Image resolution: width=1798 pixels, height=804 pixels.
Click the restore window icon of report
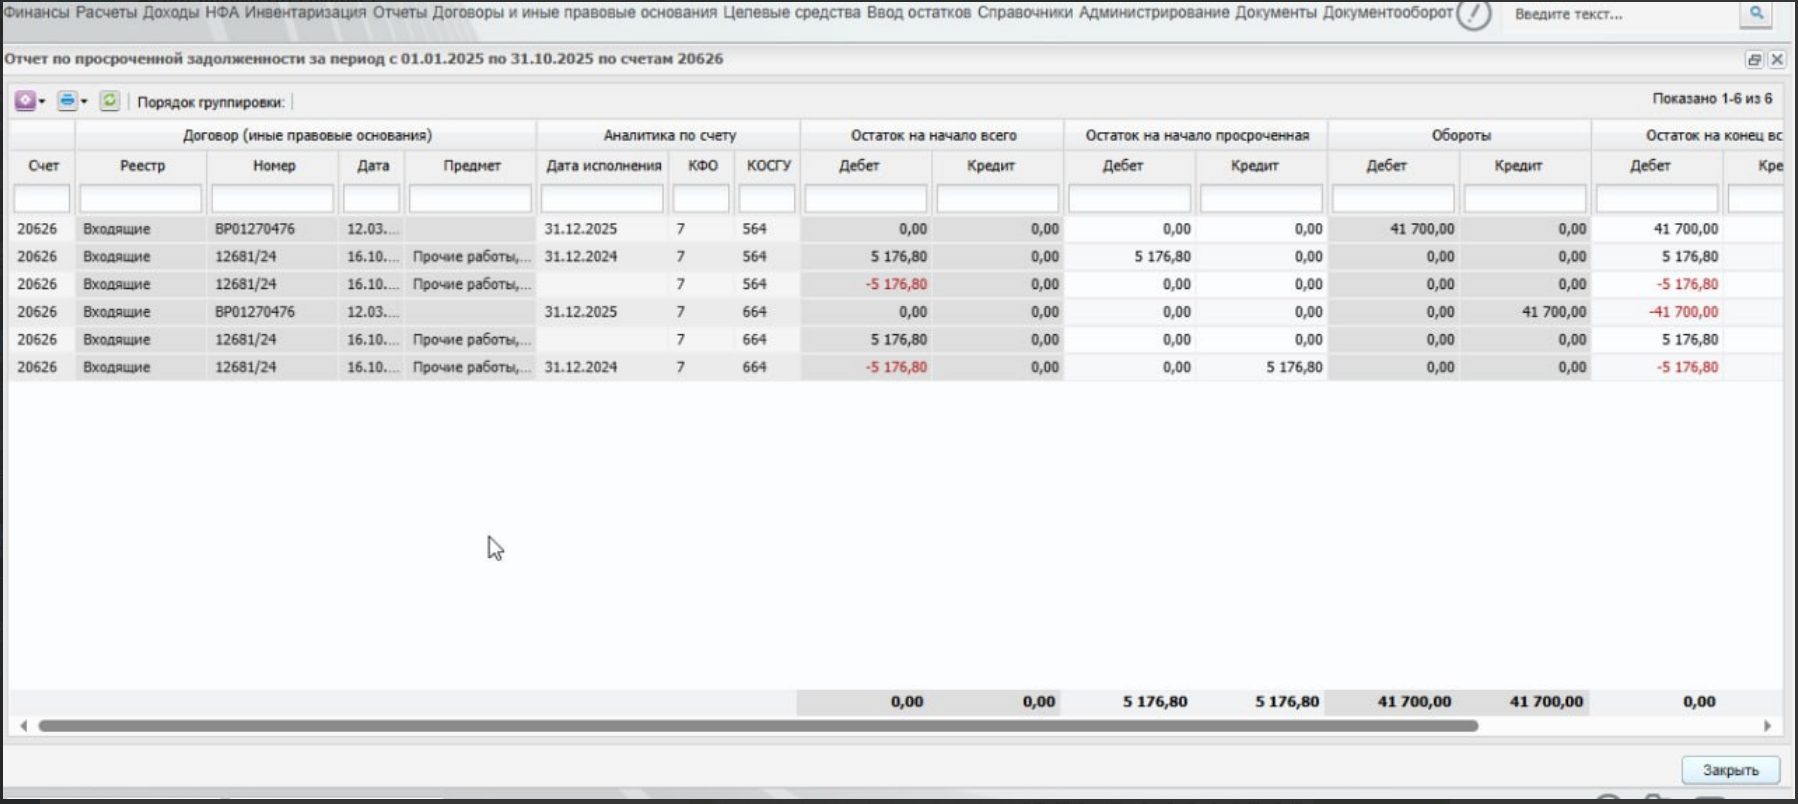(1754, 60)
